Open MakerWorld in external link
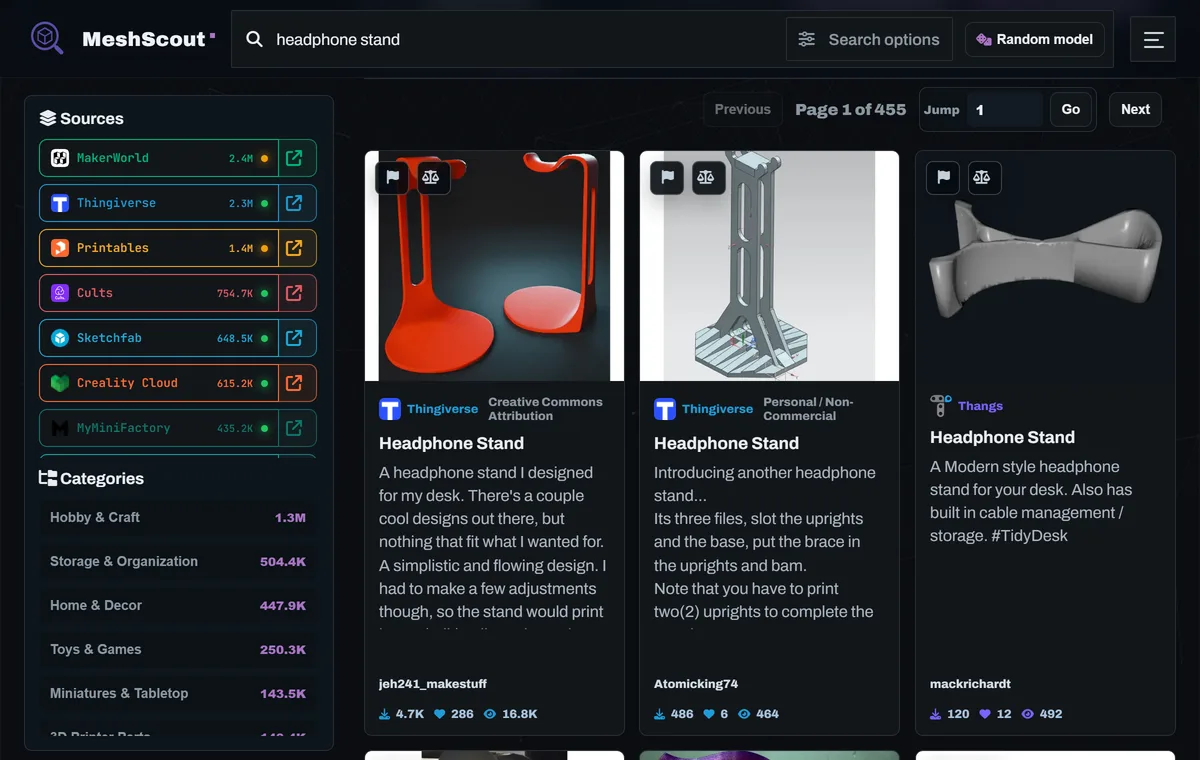The image size is (1200, 760). point(297,158)
